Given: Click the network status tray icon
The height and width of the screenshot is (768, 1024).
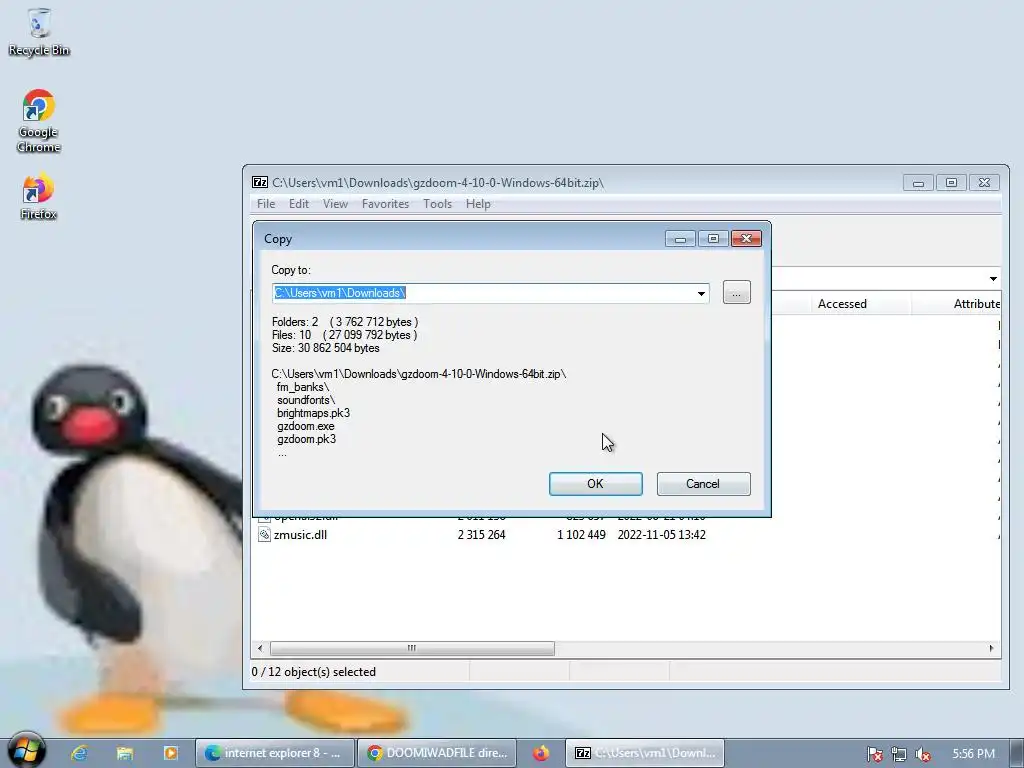Looking at the screenshot, I should point(899,754).
